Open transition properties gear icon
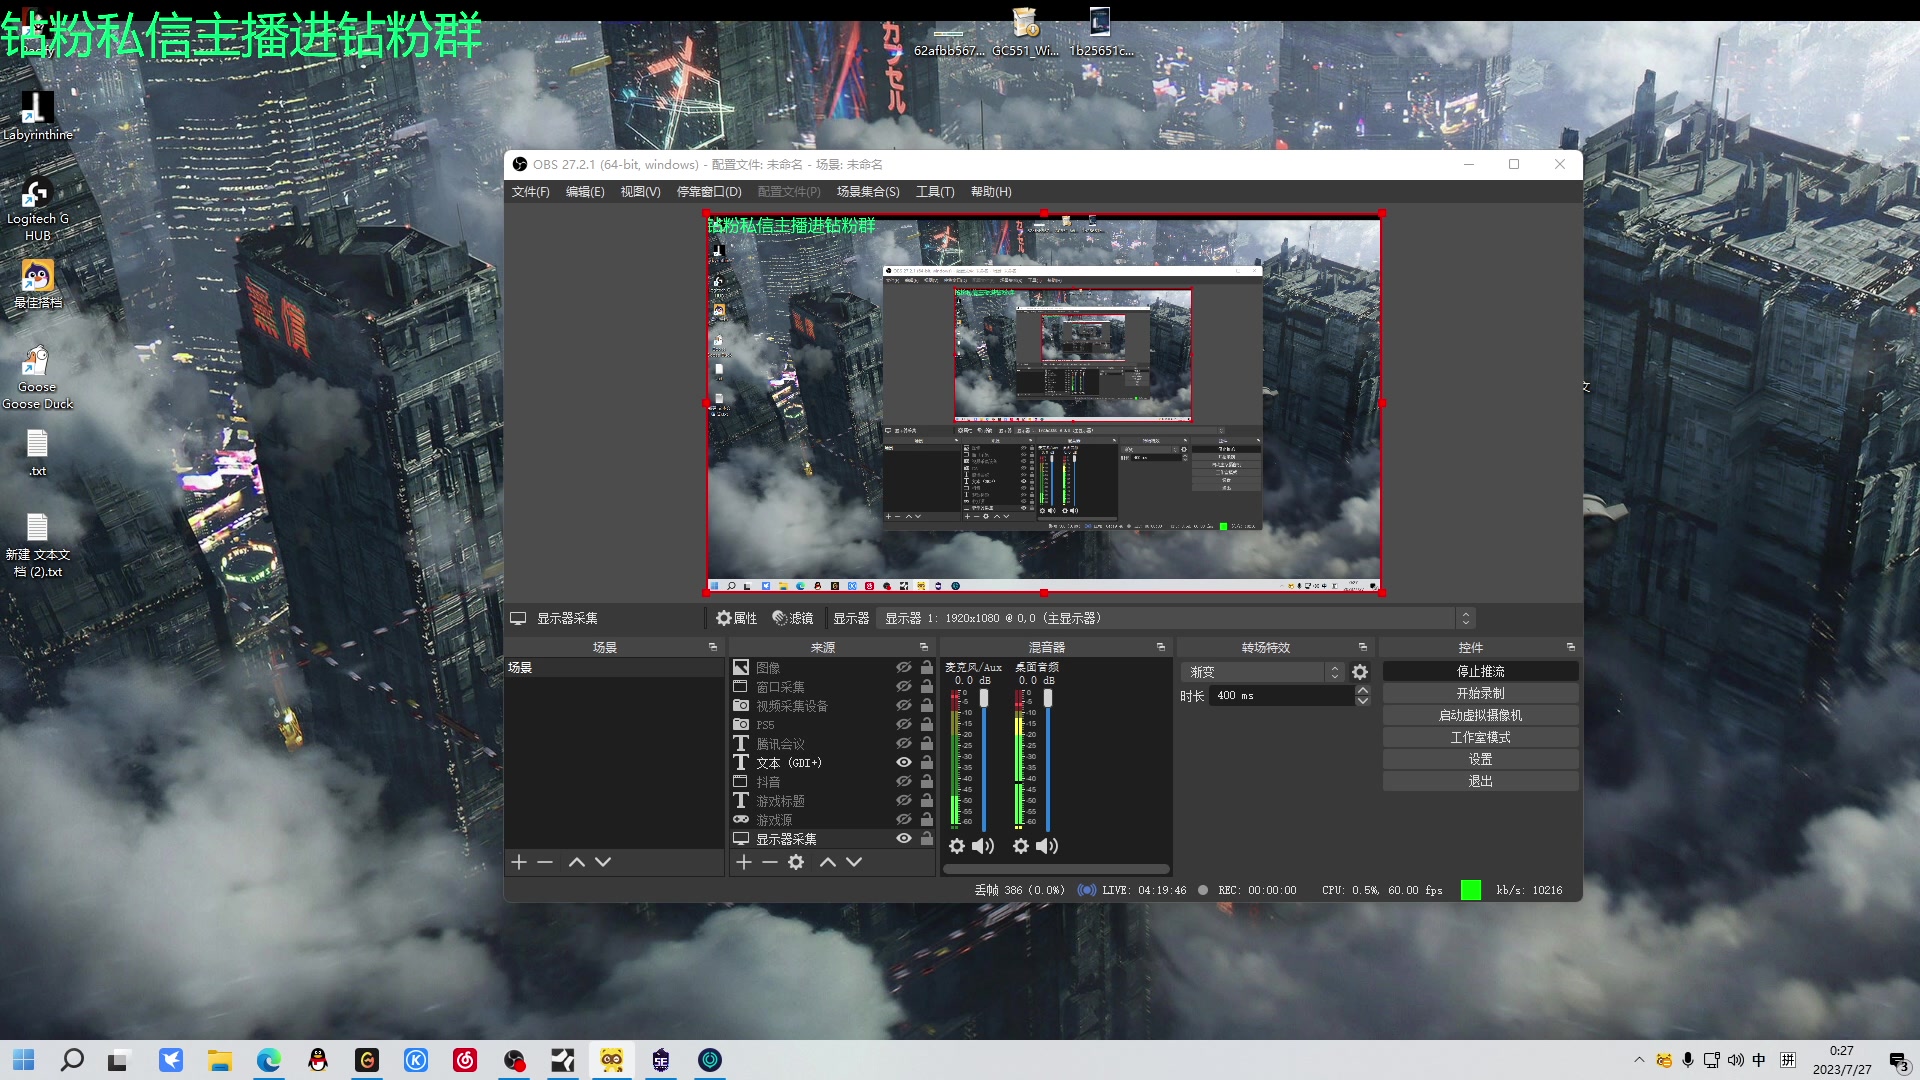The width and height of the screenshot is (1920, 1080). [1360, 672]
